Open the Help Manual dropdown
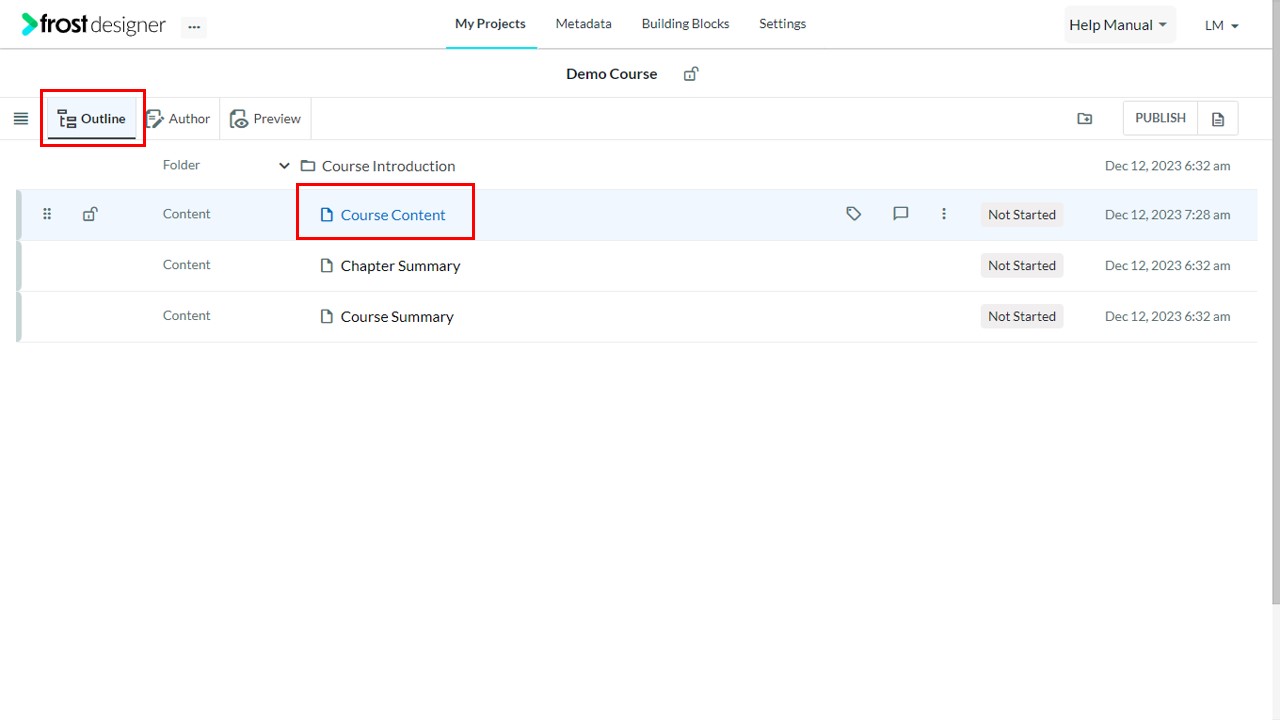The height and width of the screenshot is (720, 1280). 1119,25
